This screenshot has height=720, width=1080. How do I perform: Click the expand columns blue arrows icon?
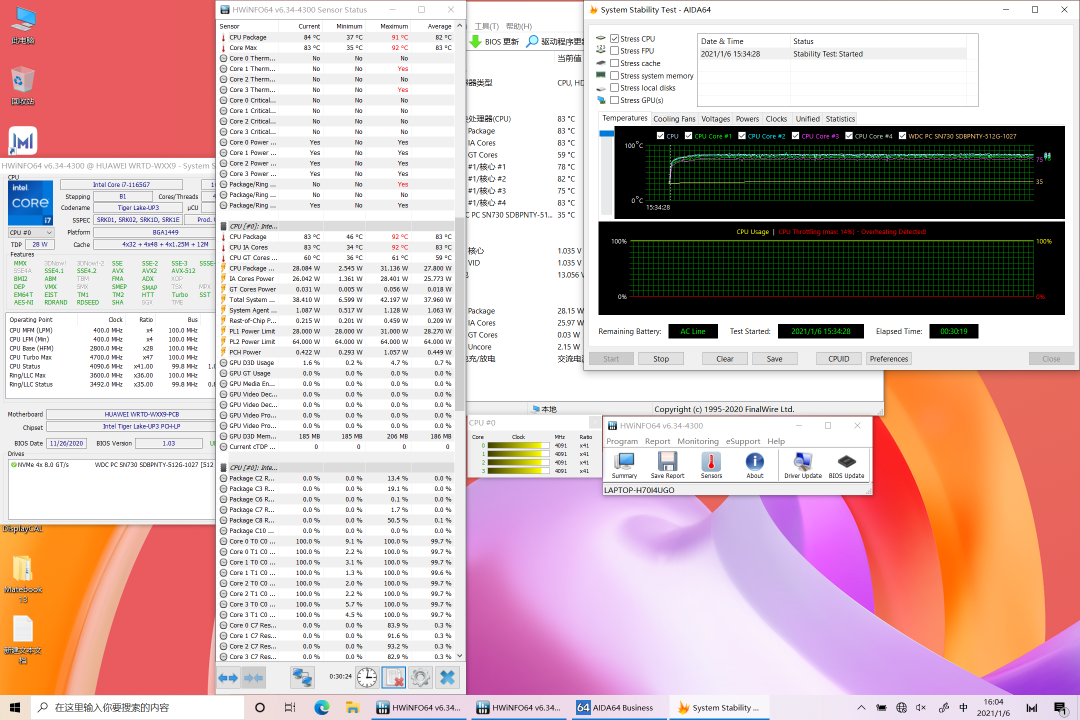click(228, 678)
